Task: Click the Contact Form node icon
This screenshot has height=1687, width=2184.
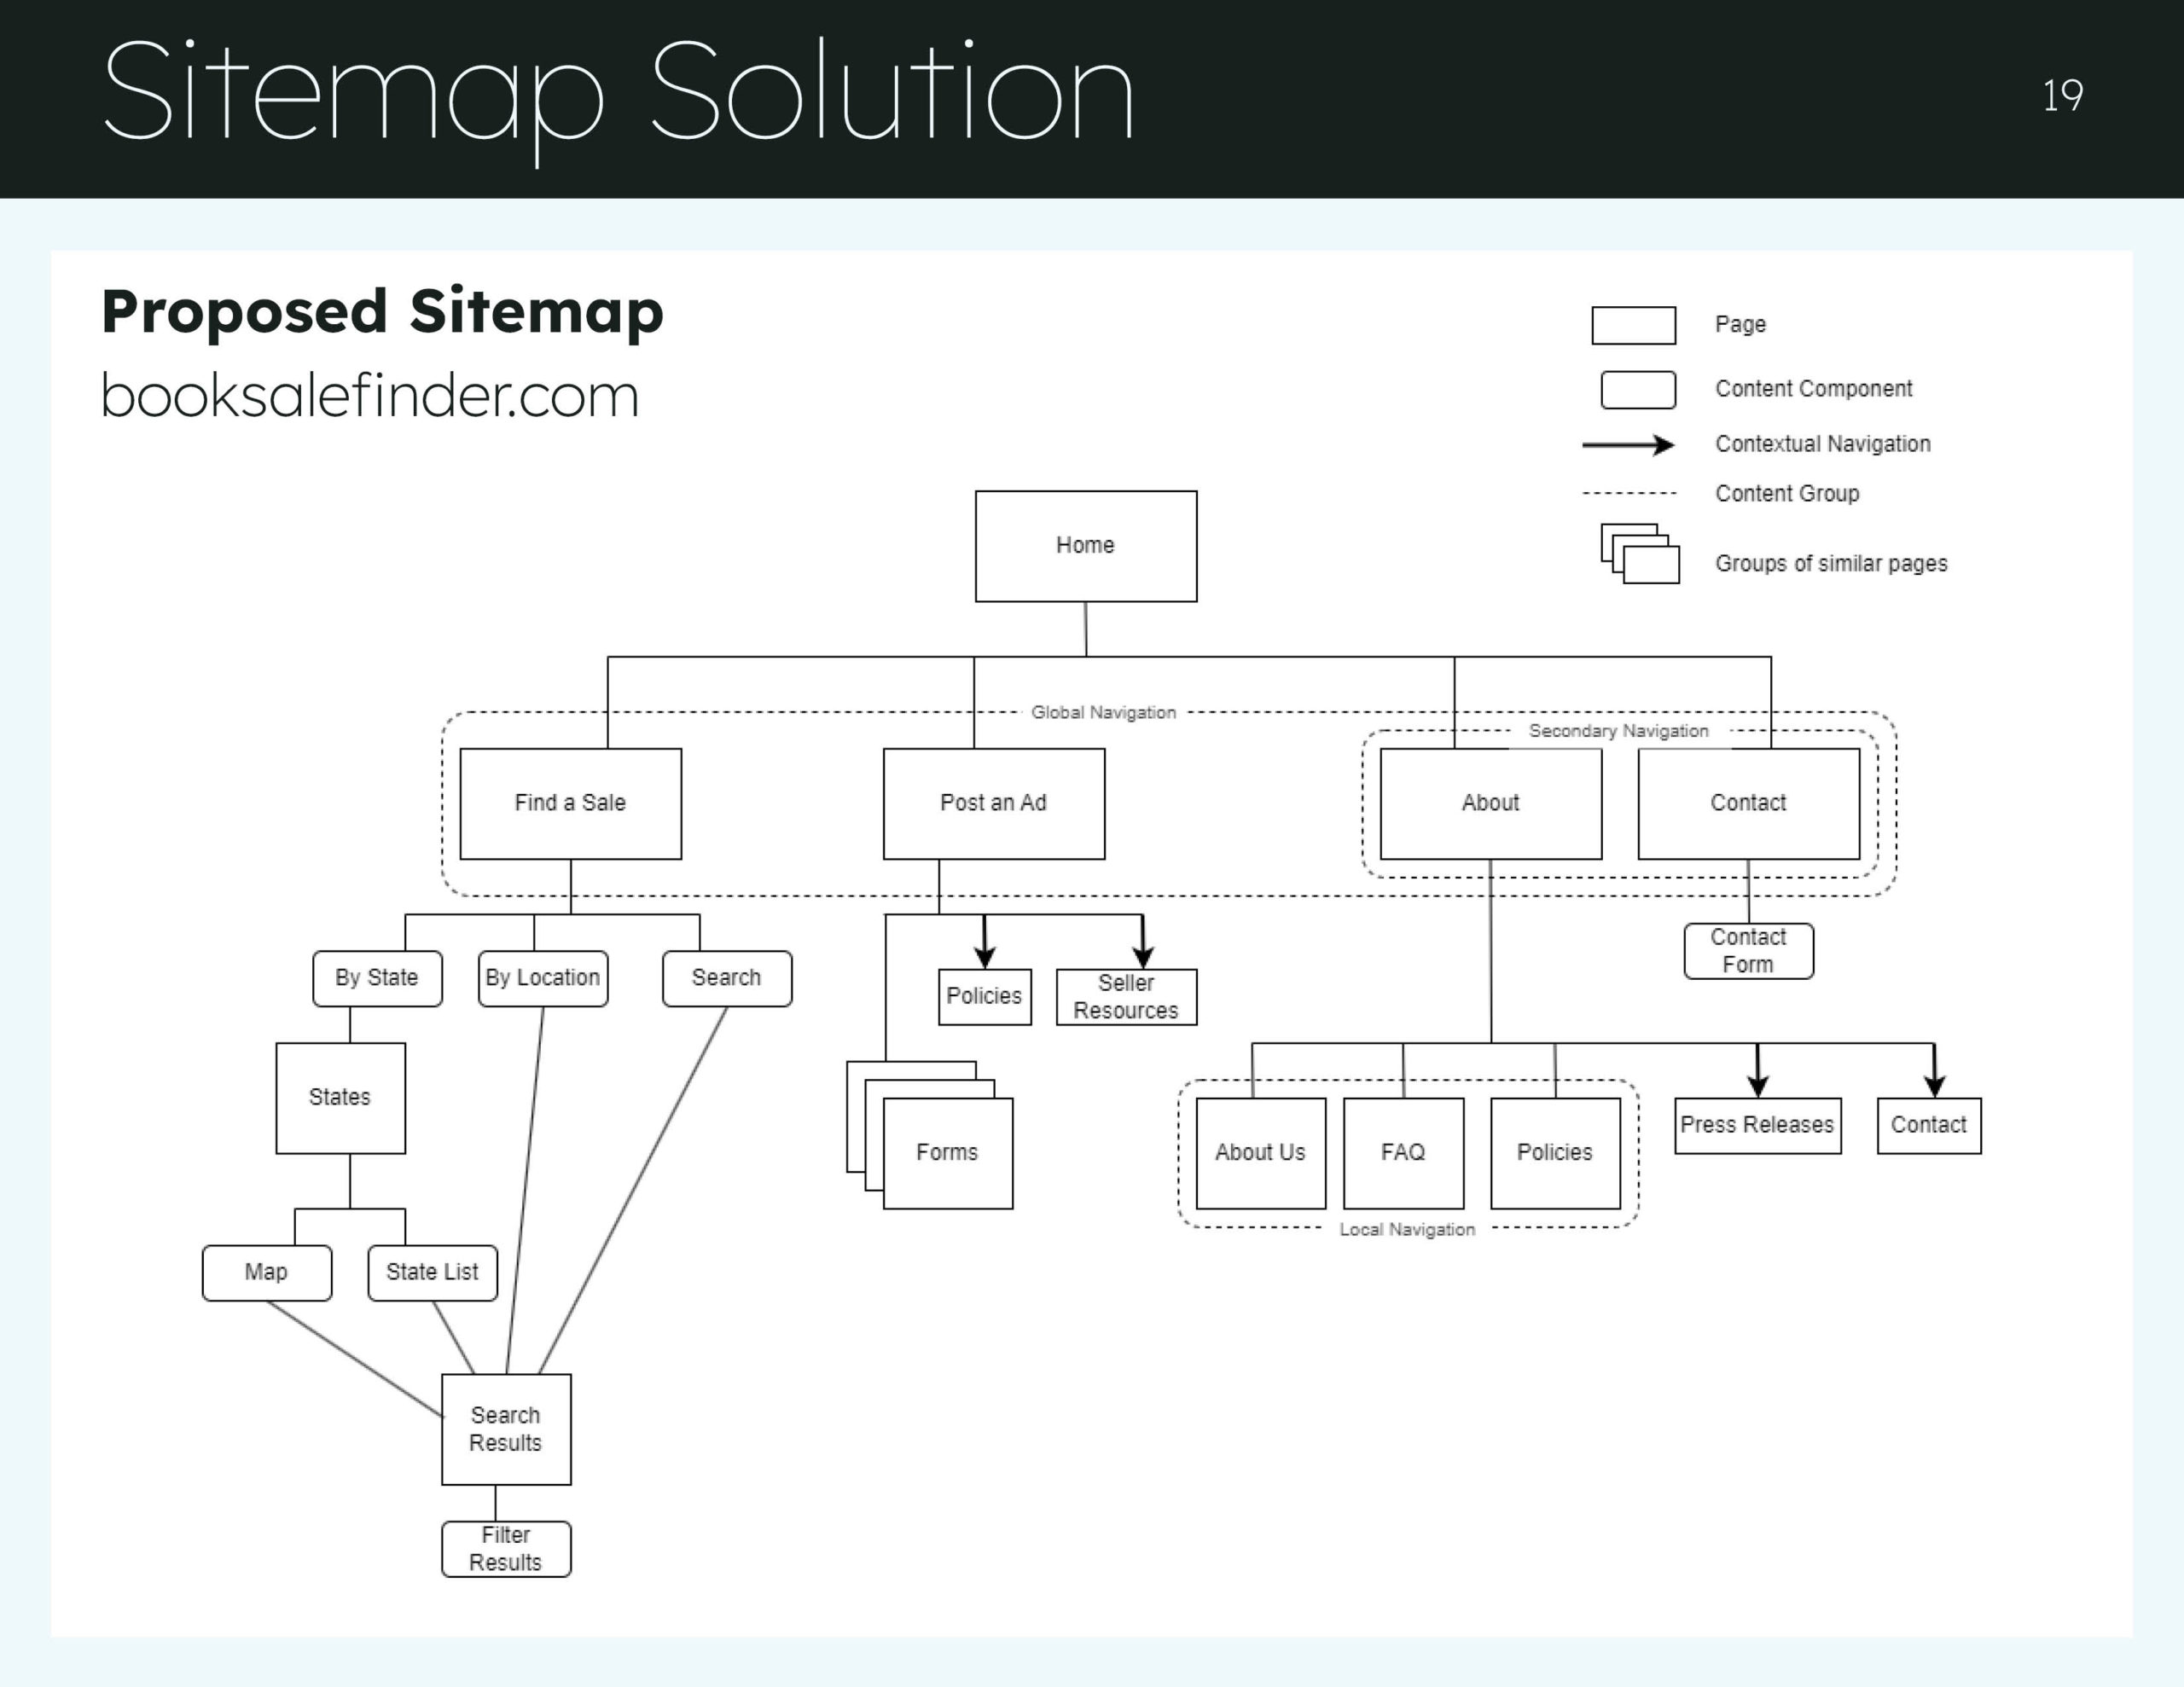Action: click(x=1751, y=957)
